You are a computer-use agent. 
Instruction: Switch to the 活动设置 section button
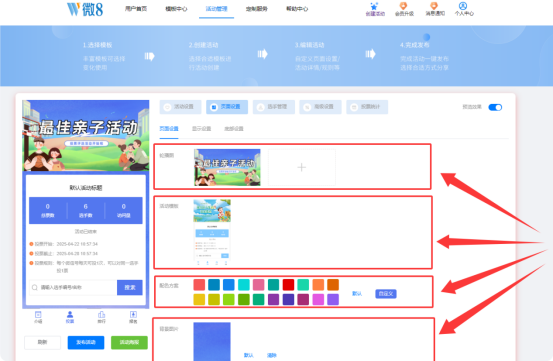[x=180, y=107]
